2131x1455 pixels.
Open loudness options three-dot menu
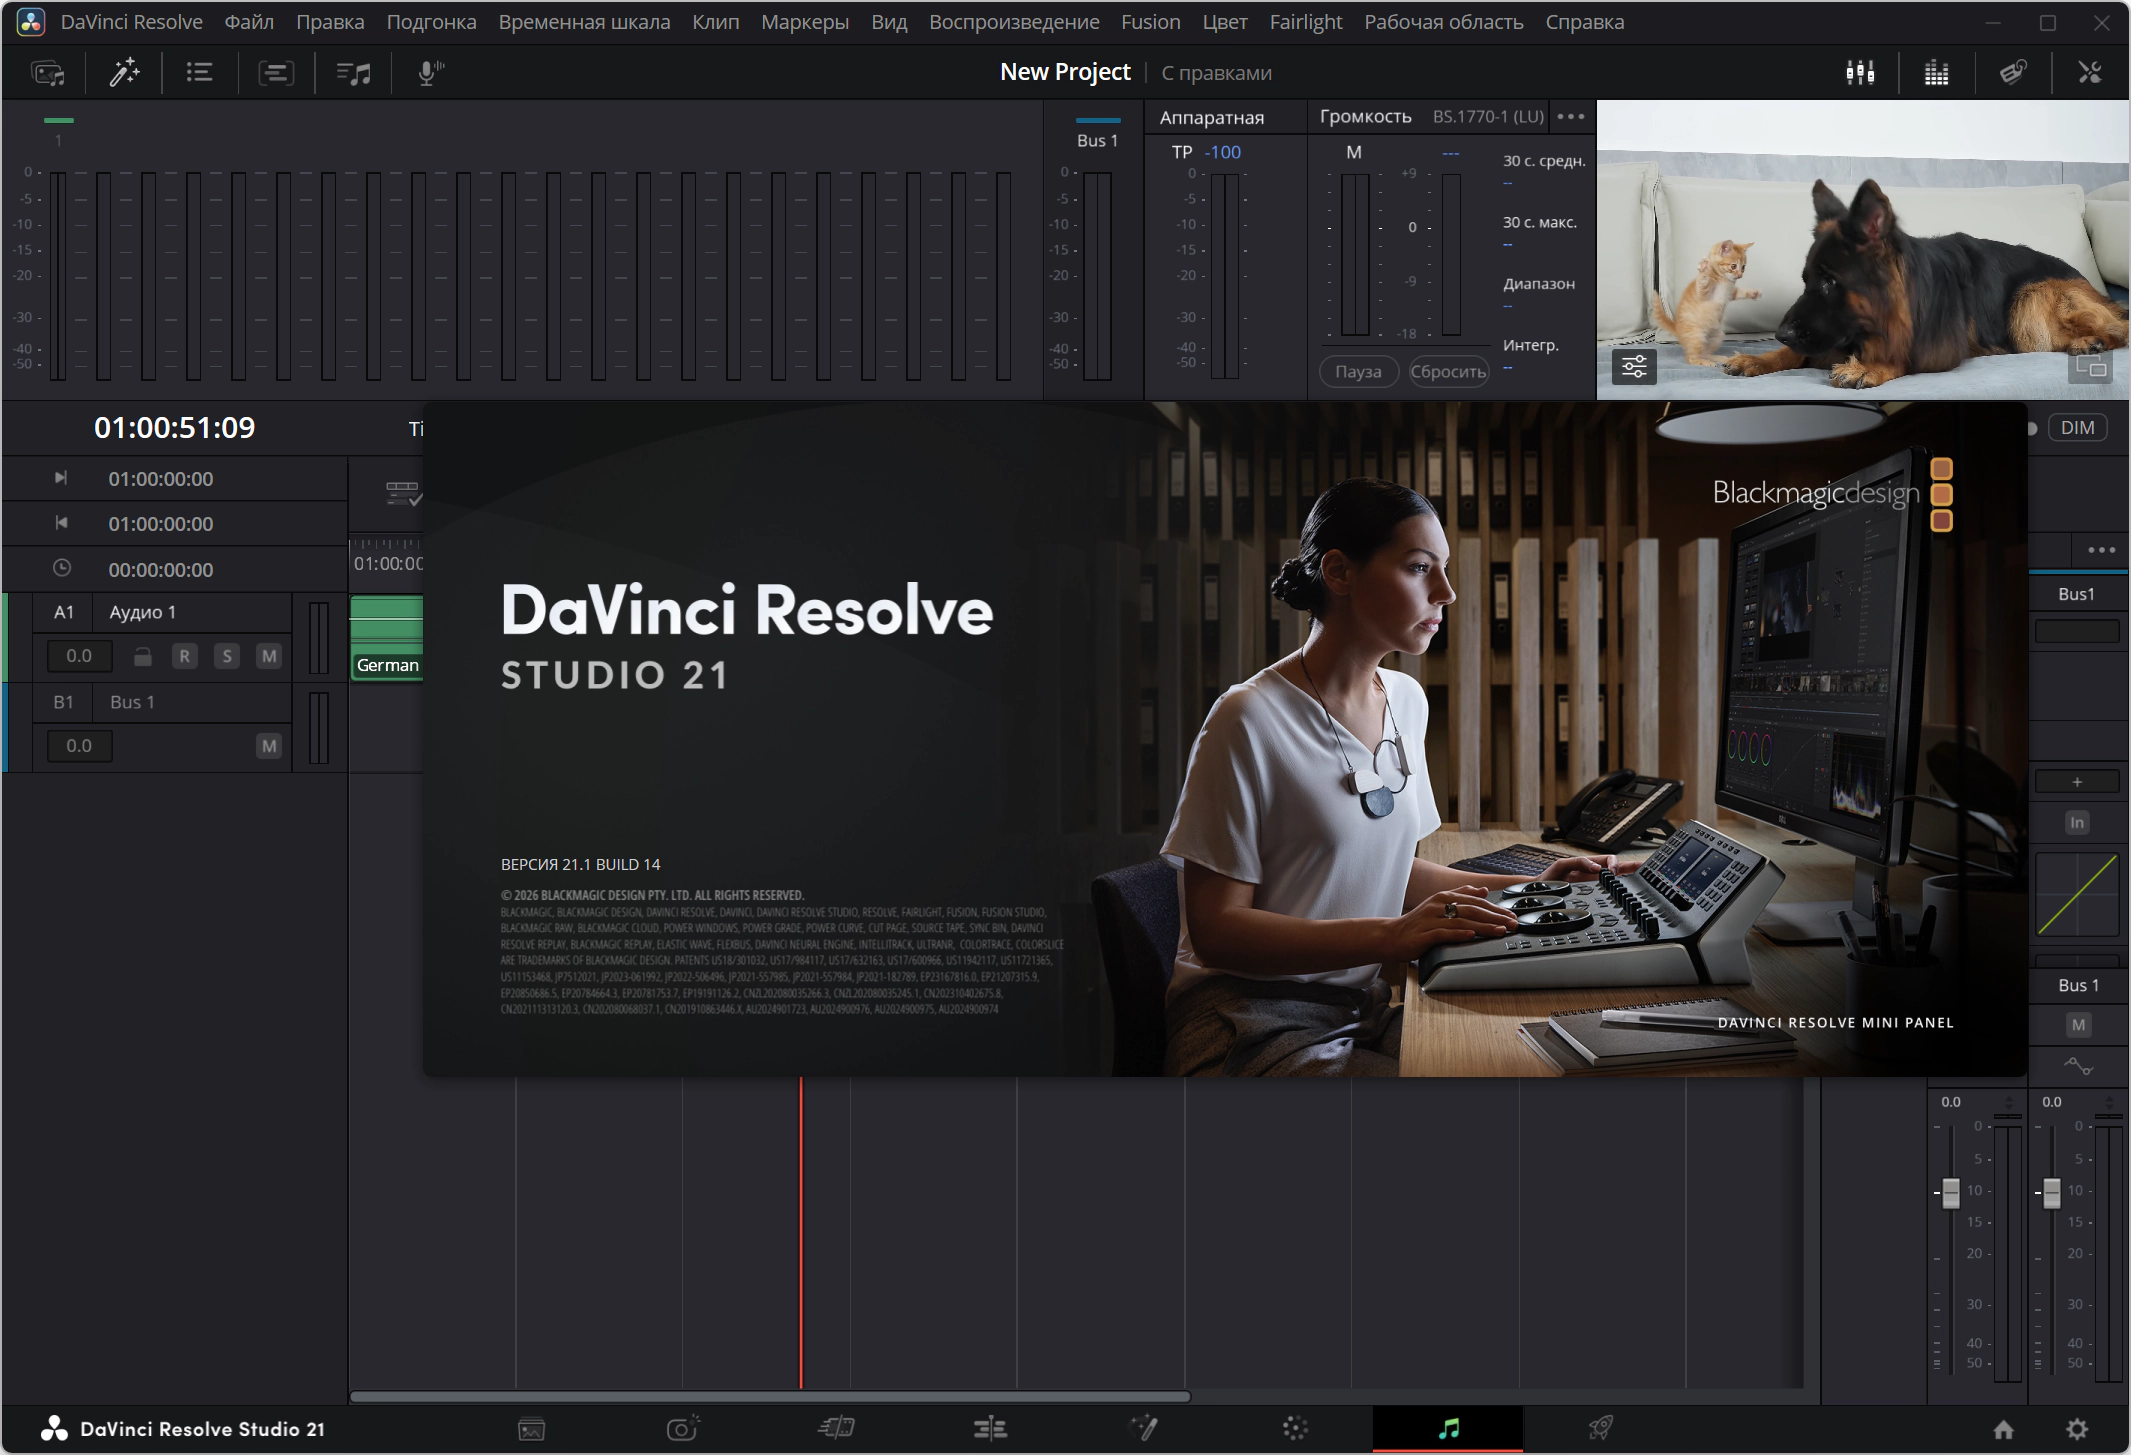click(1571, 116)
